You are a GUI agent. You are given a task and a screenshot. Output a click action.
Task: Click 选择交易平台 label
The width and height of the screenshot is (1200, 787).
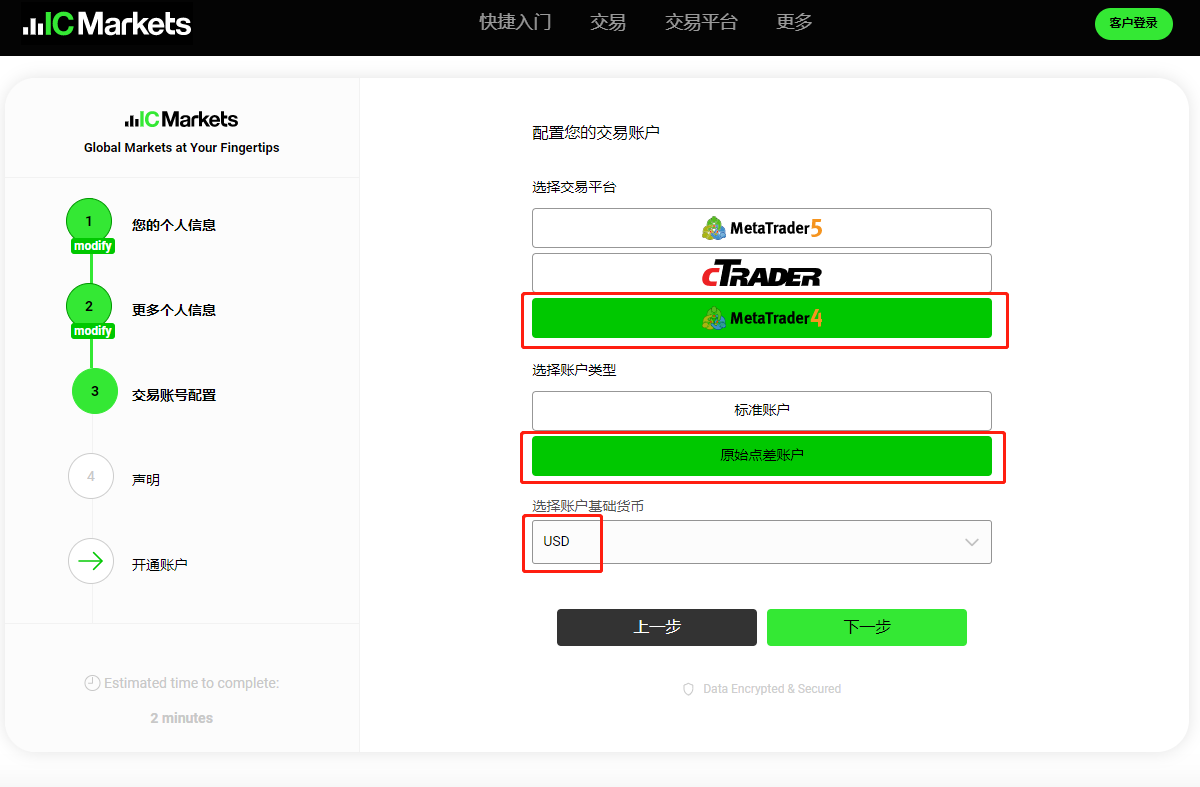574,187
